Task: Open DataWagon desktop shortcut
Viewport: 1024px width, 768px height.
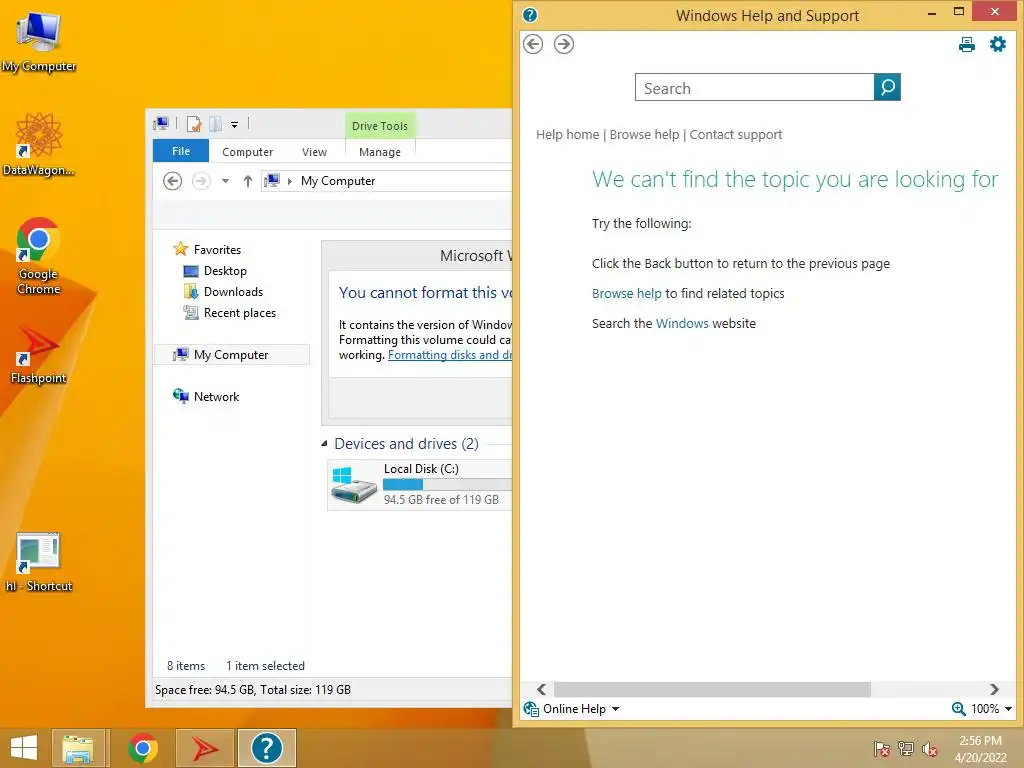Action: coord(39,144)
